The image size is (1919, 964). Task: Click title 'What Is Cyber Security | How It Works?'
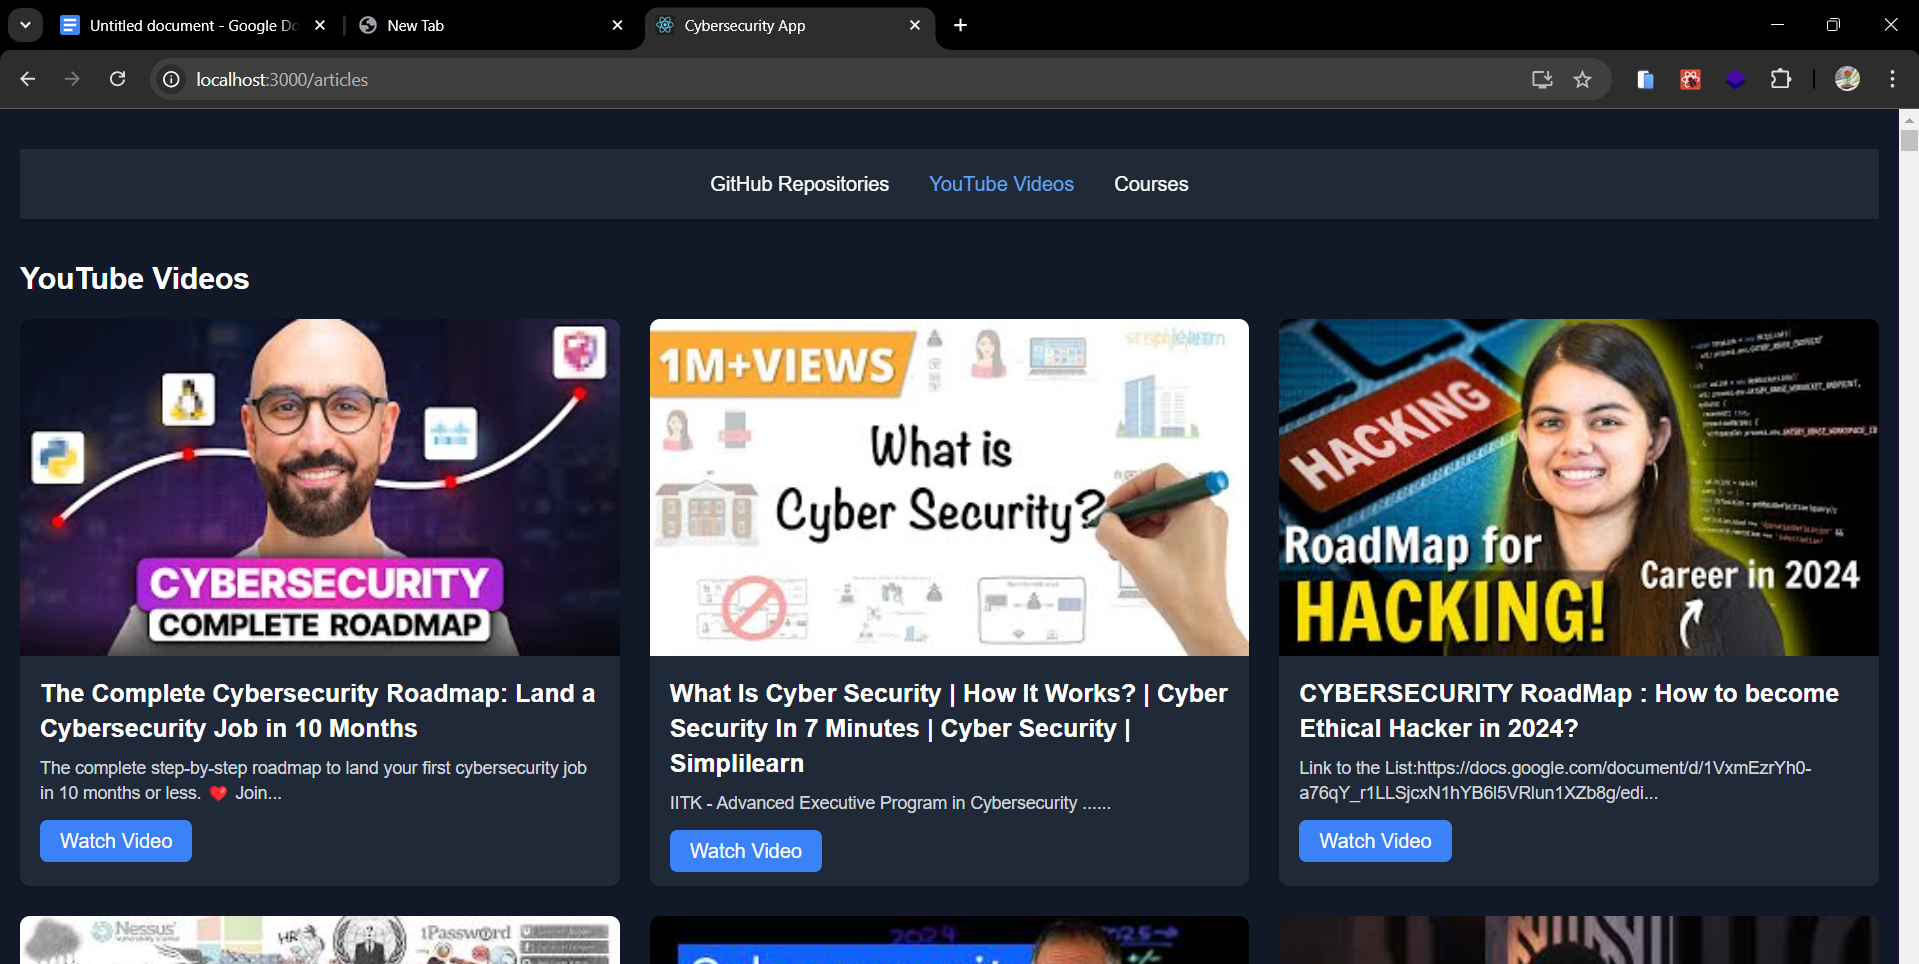point(949,728)
